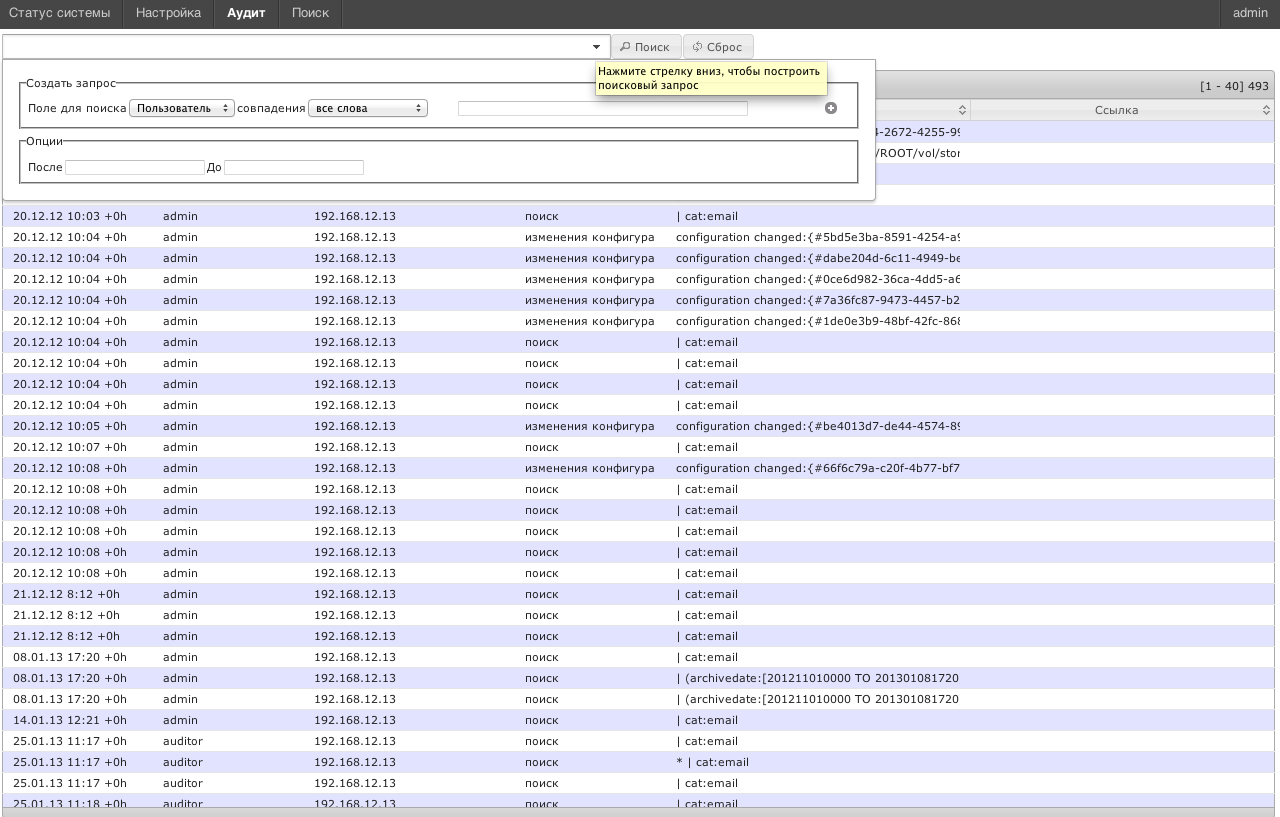
Task: Switch to the Аудит tab
Action: coord(246,13)
